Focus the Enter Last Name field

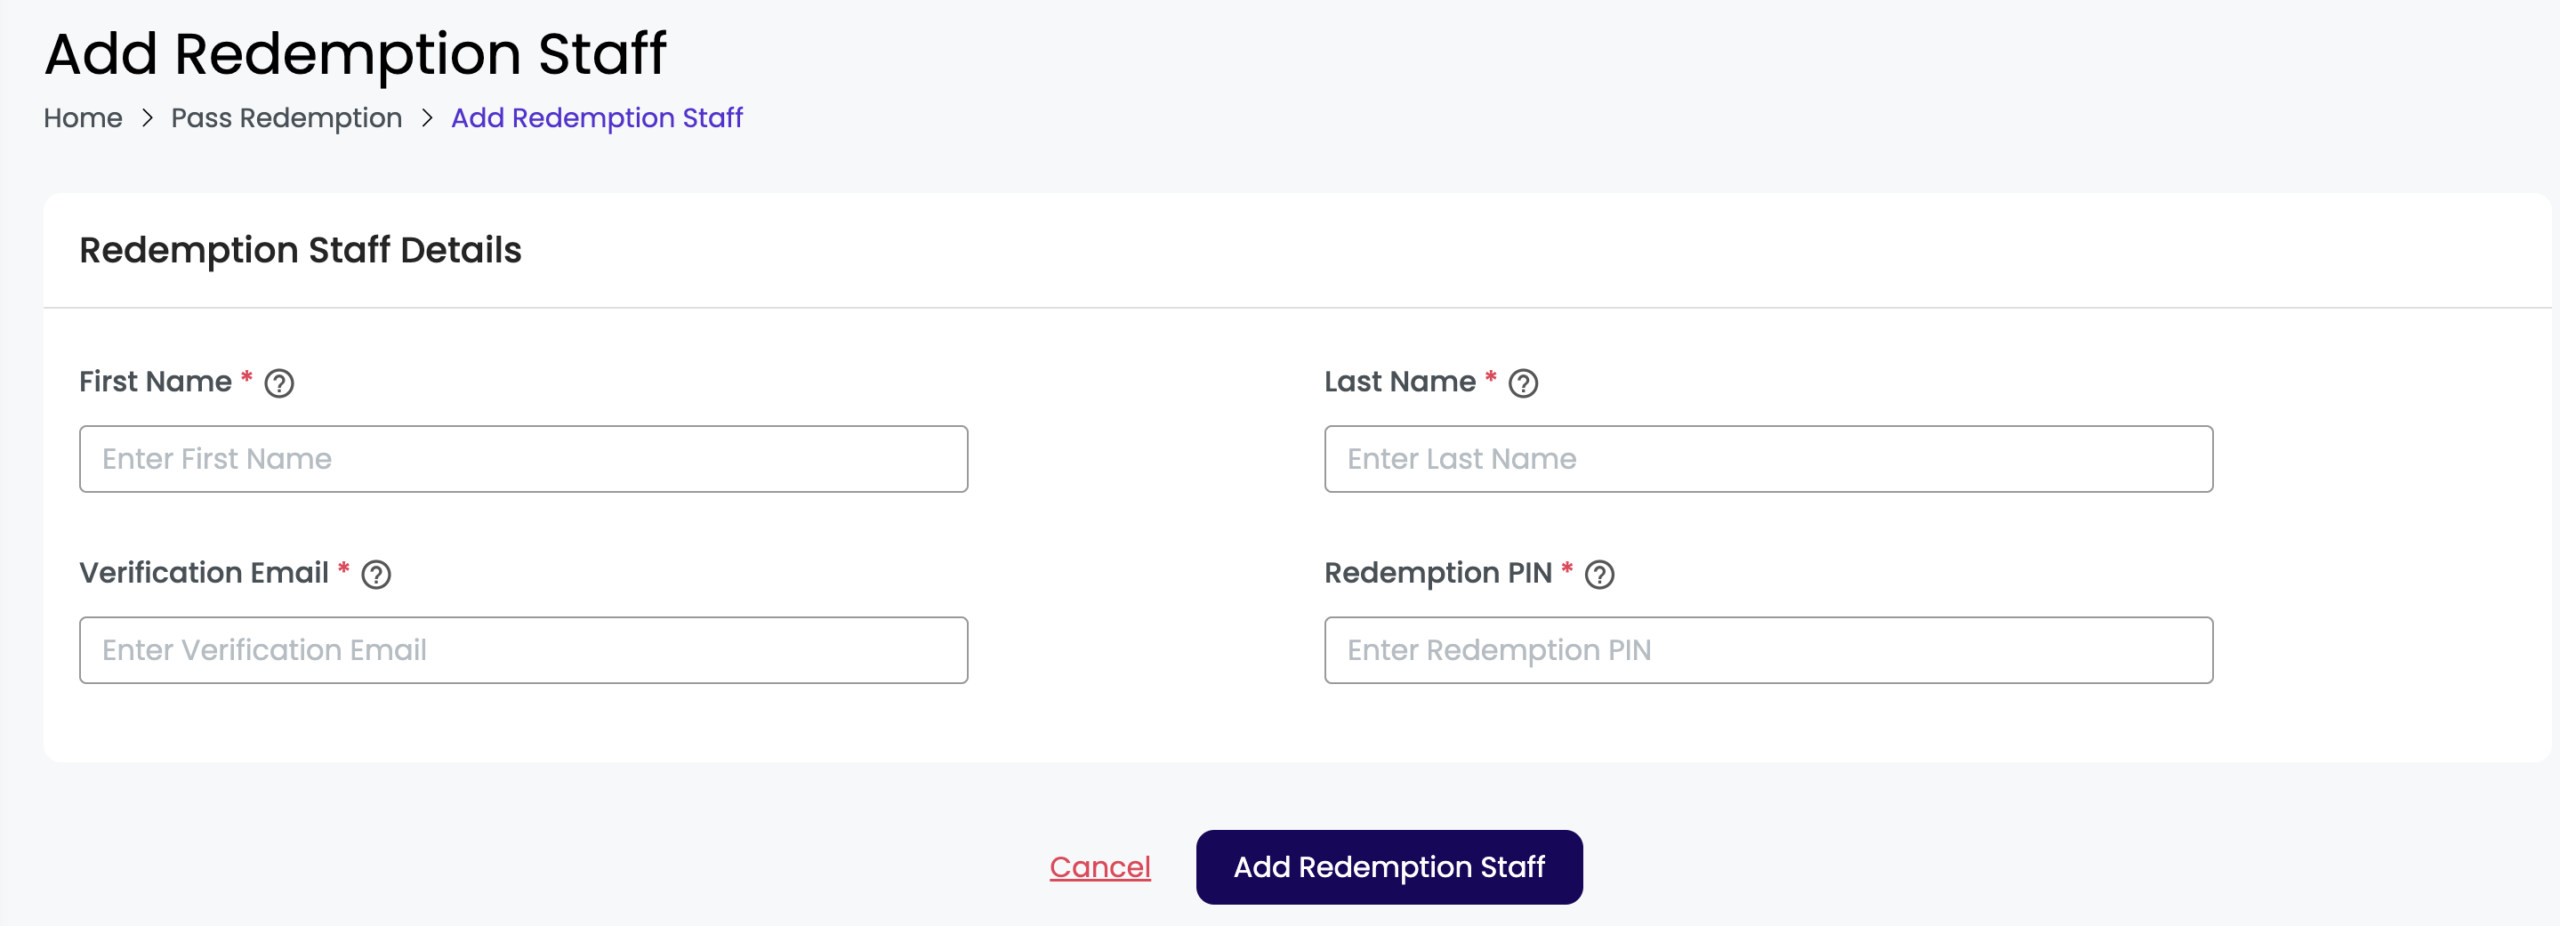click(x=1768, y=458)
